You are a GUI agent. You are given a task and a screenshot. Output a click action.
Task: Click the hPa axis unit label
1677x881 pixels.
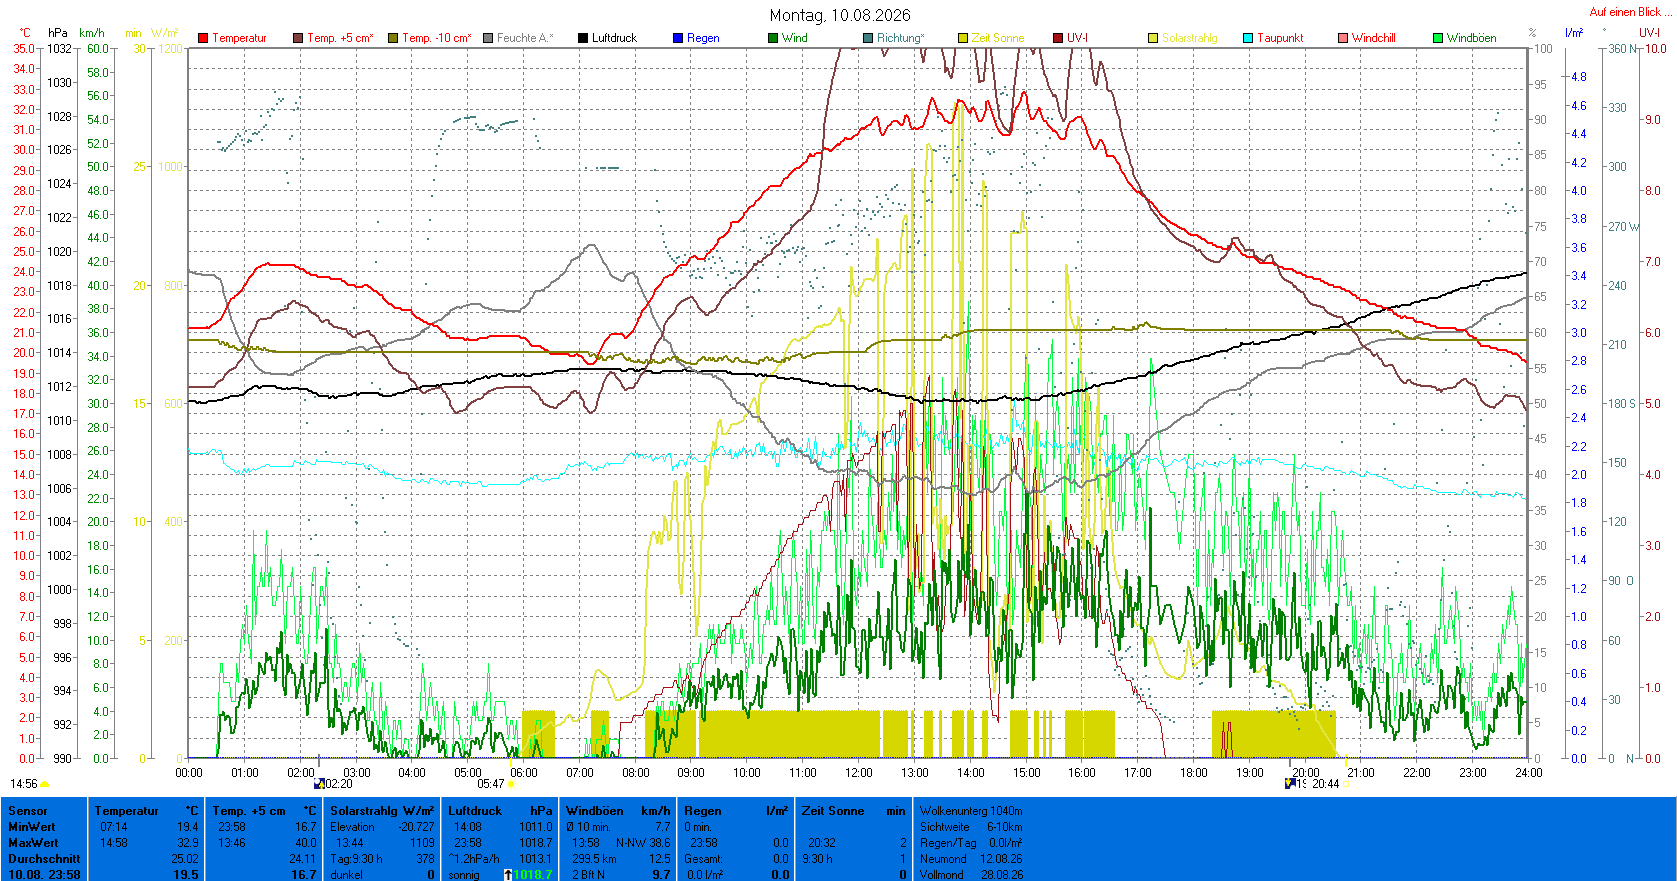(58, 33)
